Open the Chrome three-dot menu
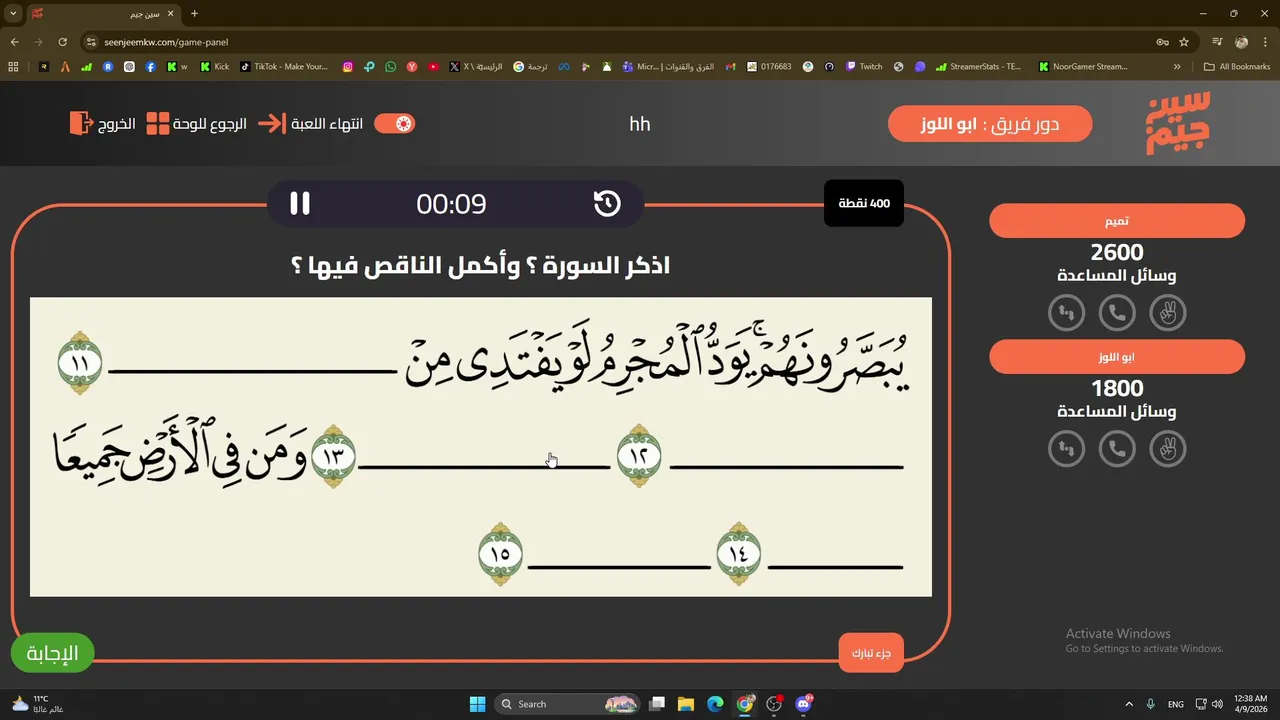Viewport: 1280px width, 720px height. click(x=1265, y=42)
